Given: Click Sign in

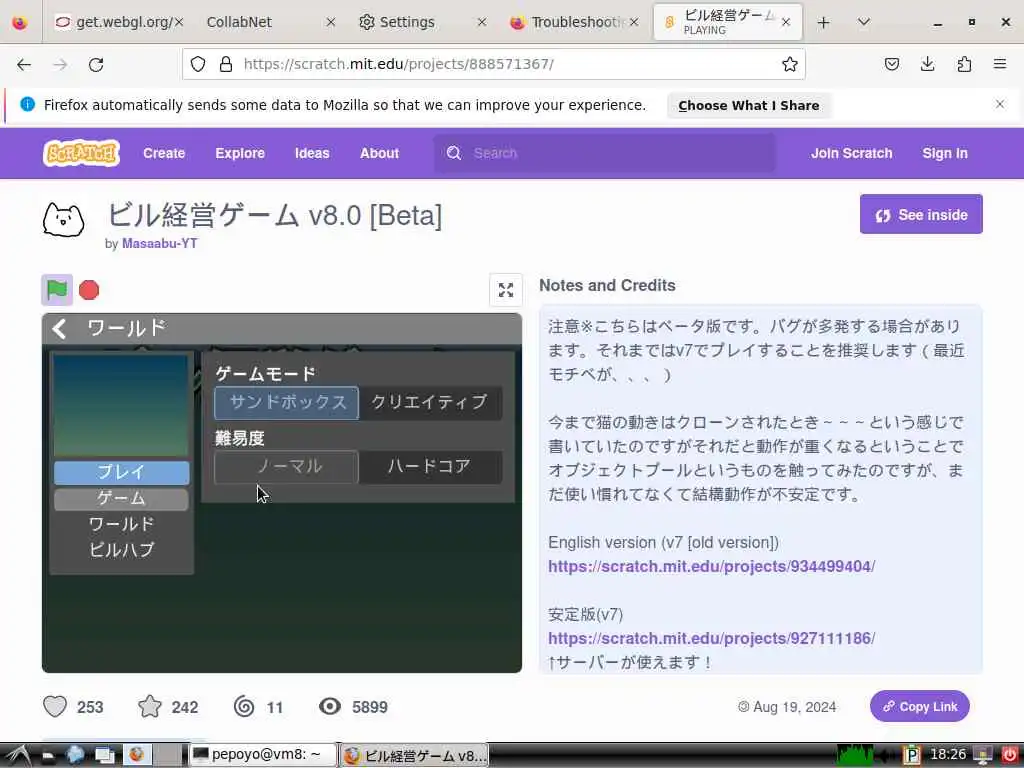Looking at the screenshot, I should point(944,153).
